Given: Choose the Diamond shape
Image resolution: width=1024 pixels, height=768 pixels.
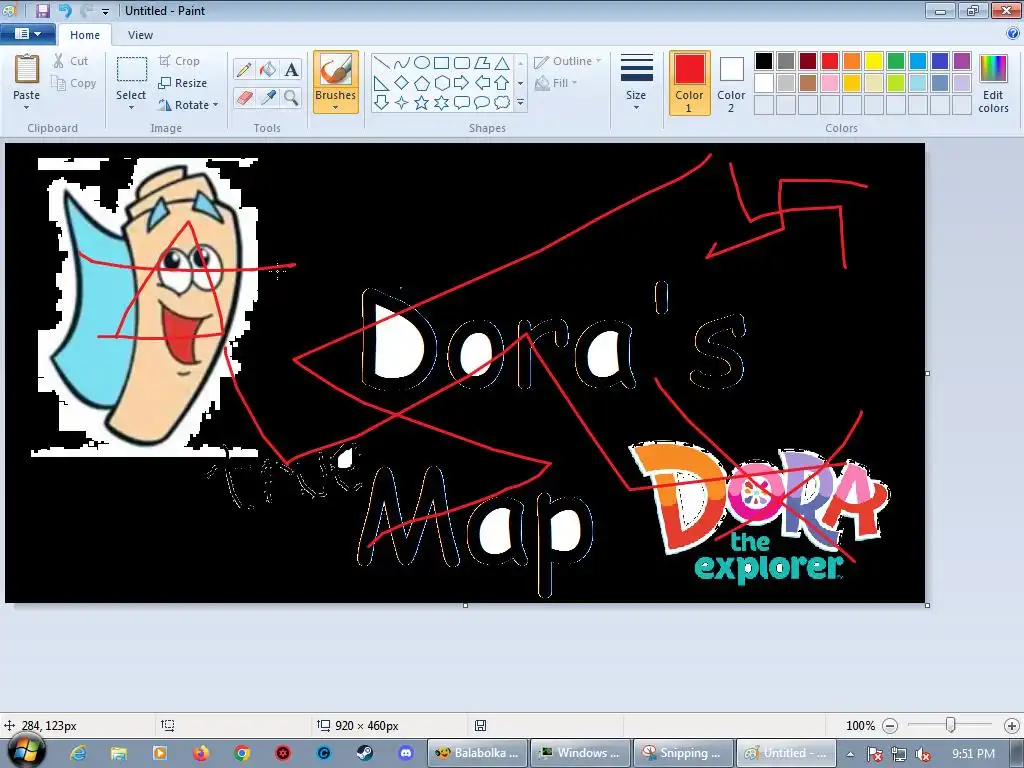Looking at the screenshot, I should [x=402, y=83].
